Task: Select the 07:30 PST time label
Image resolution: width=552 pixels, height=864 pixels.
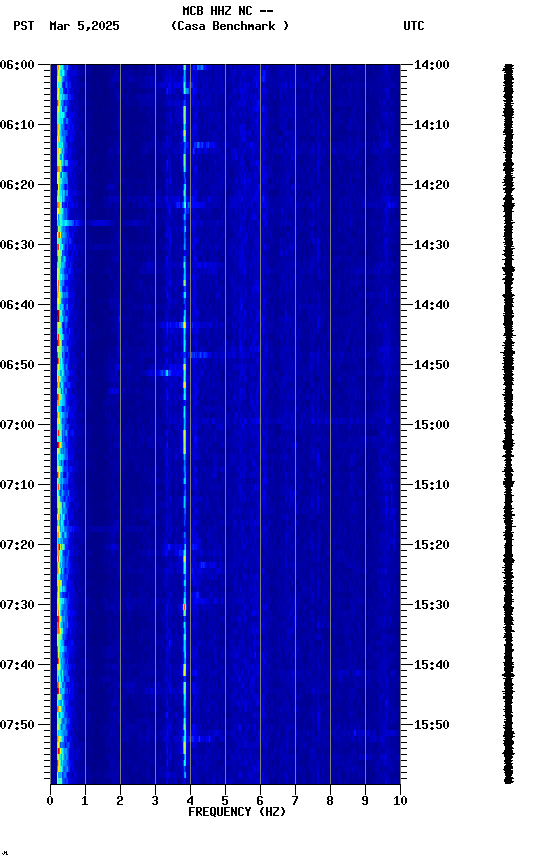Action: click(17, 605)
